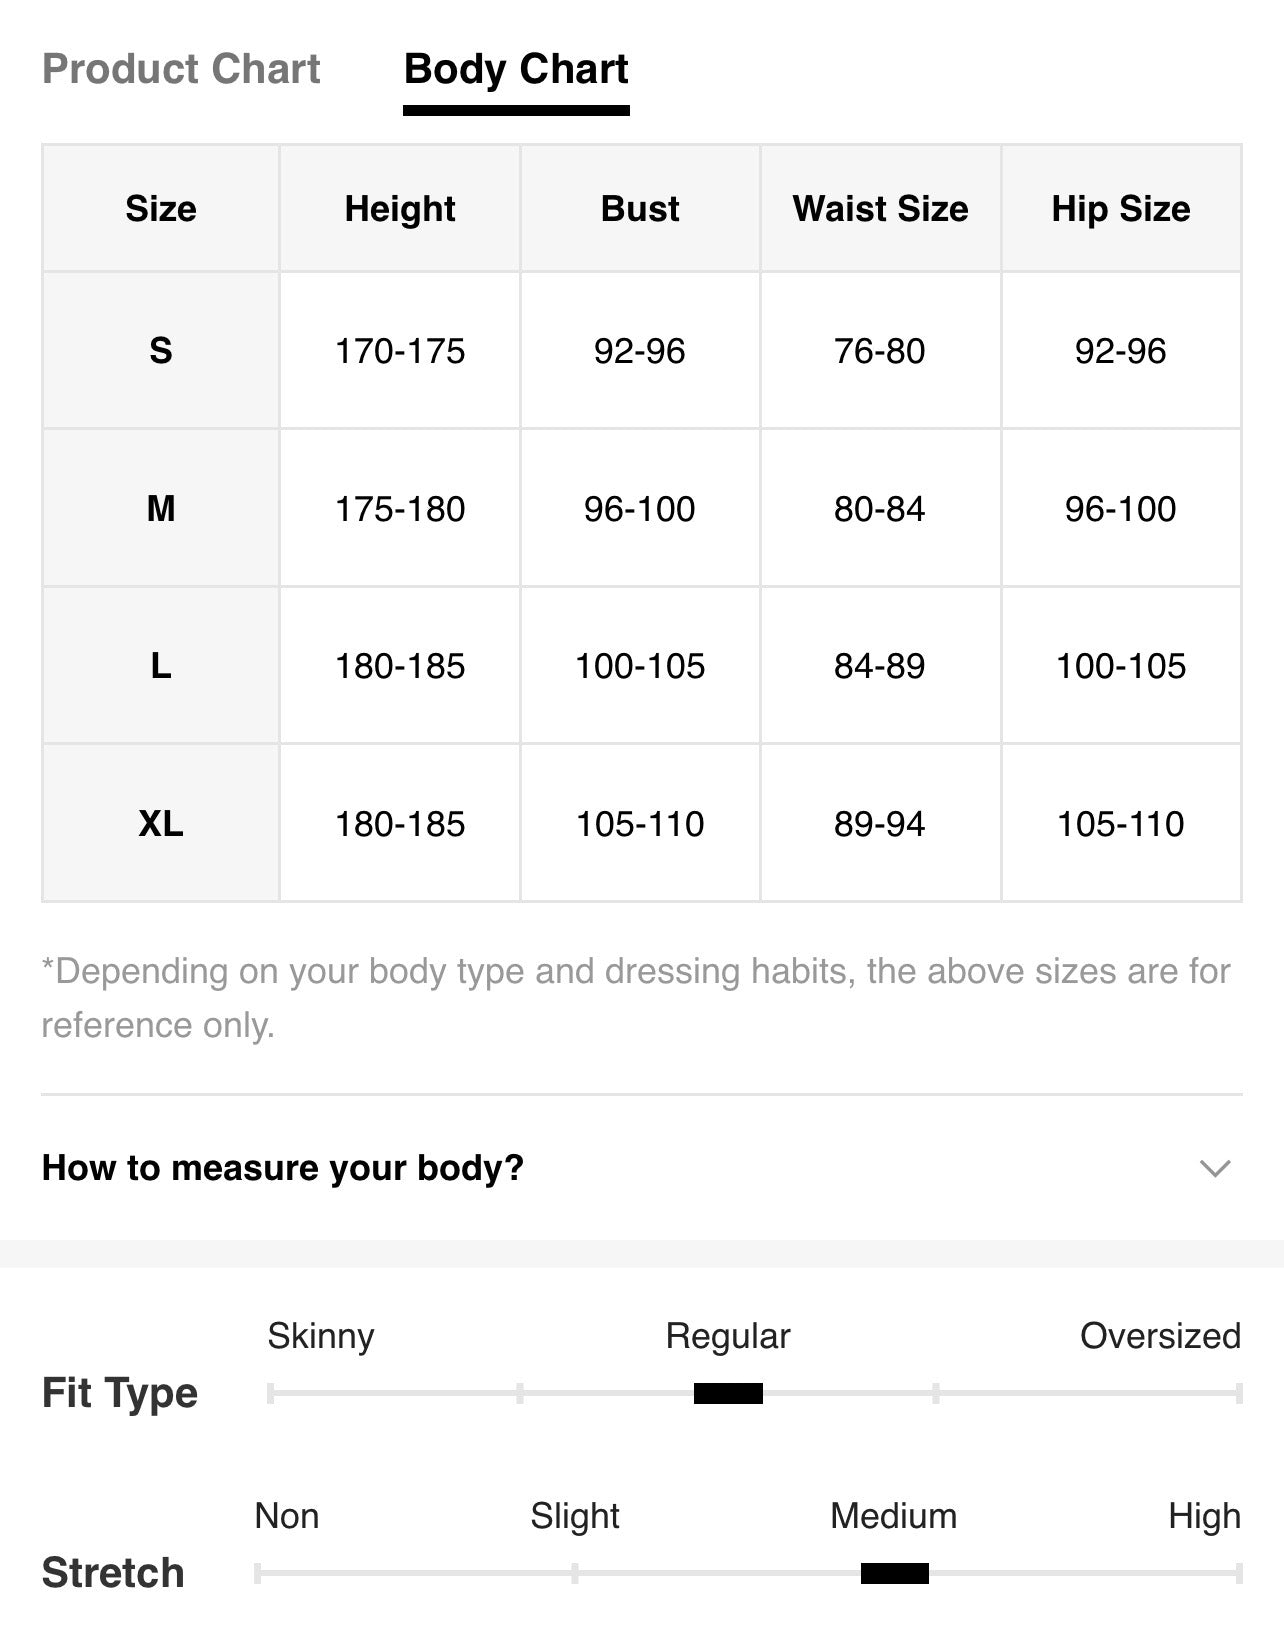Click the Height column header

400,208
